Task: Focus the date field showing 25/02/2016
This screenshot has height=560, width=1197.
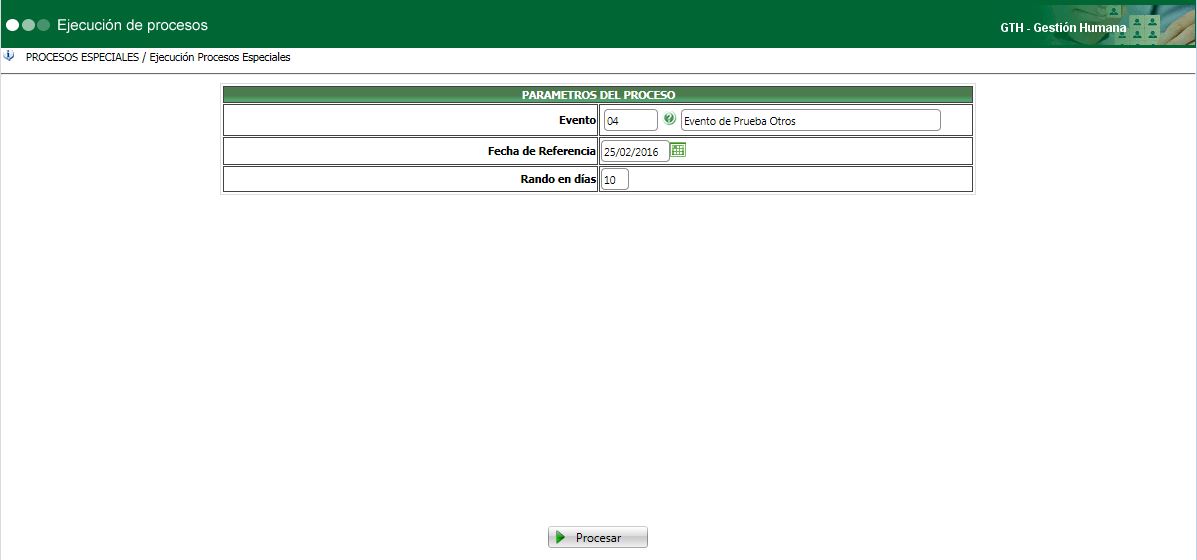Action: click(x=635, y=152)
